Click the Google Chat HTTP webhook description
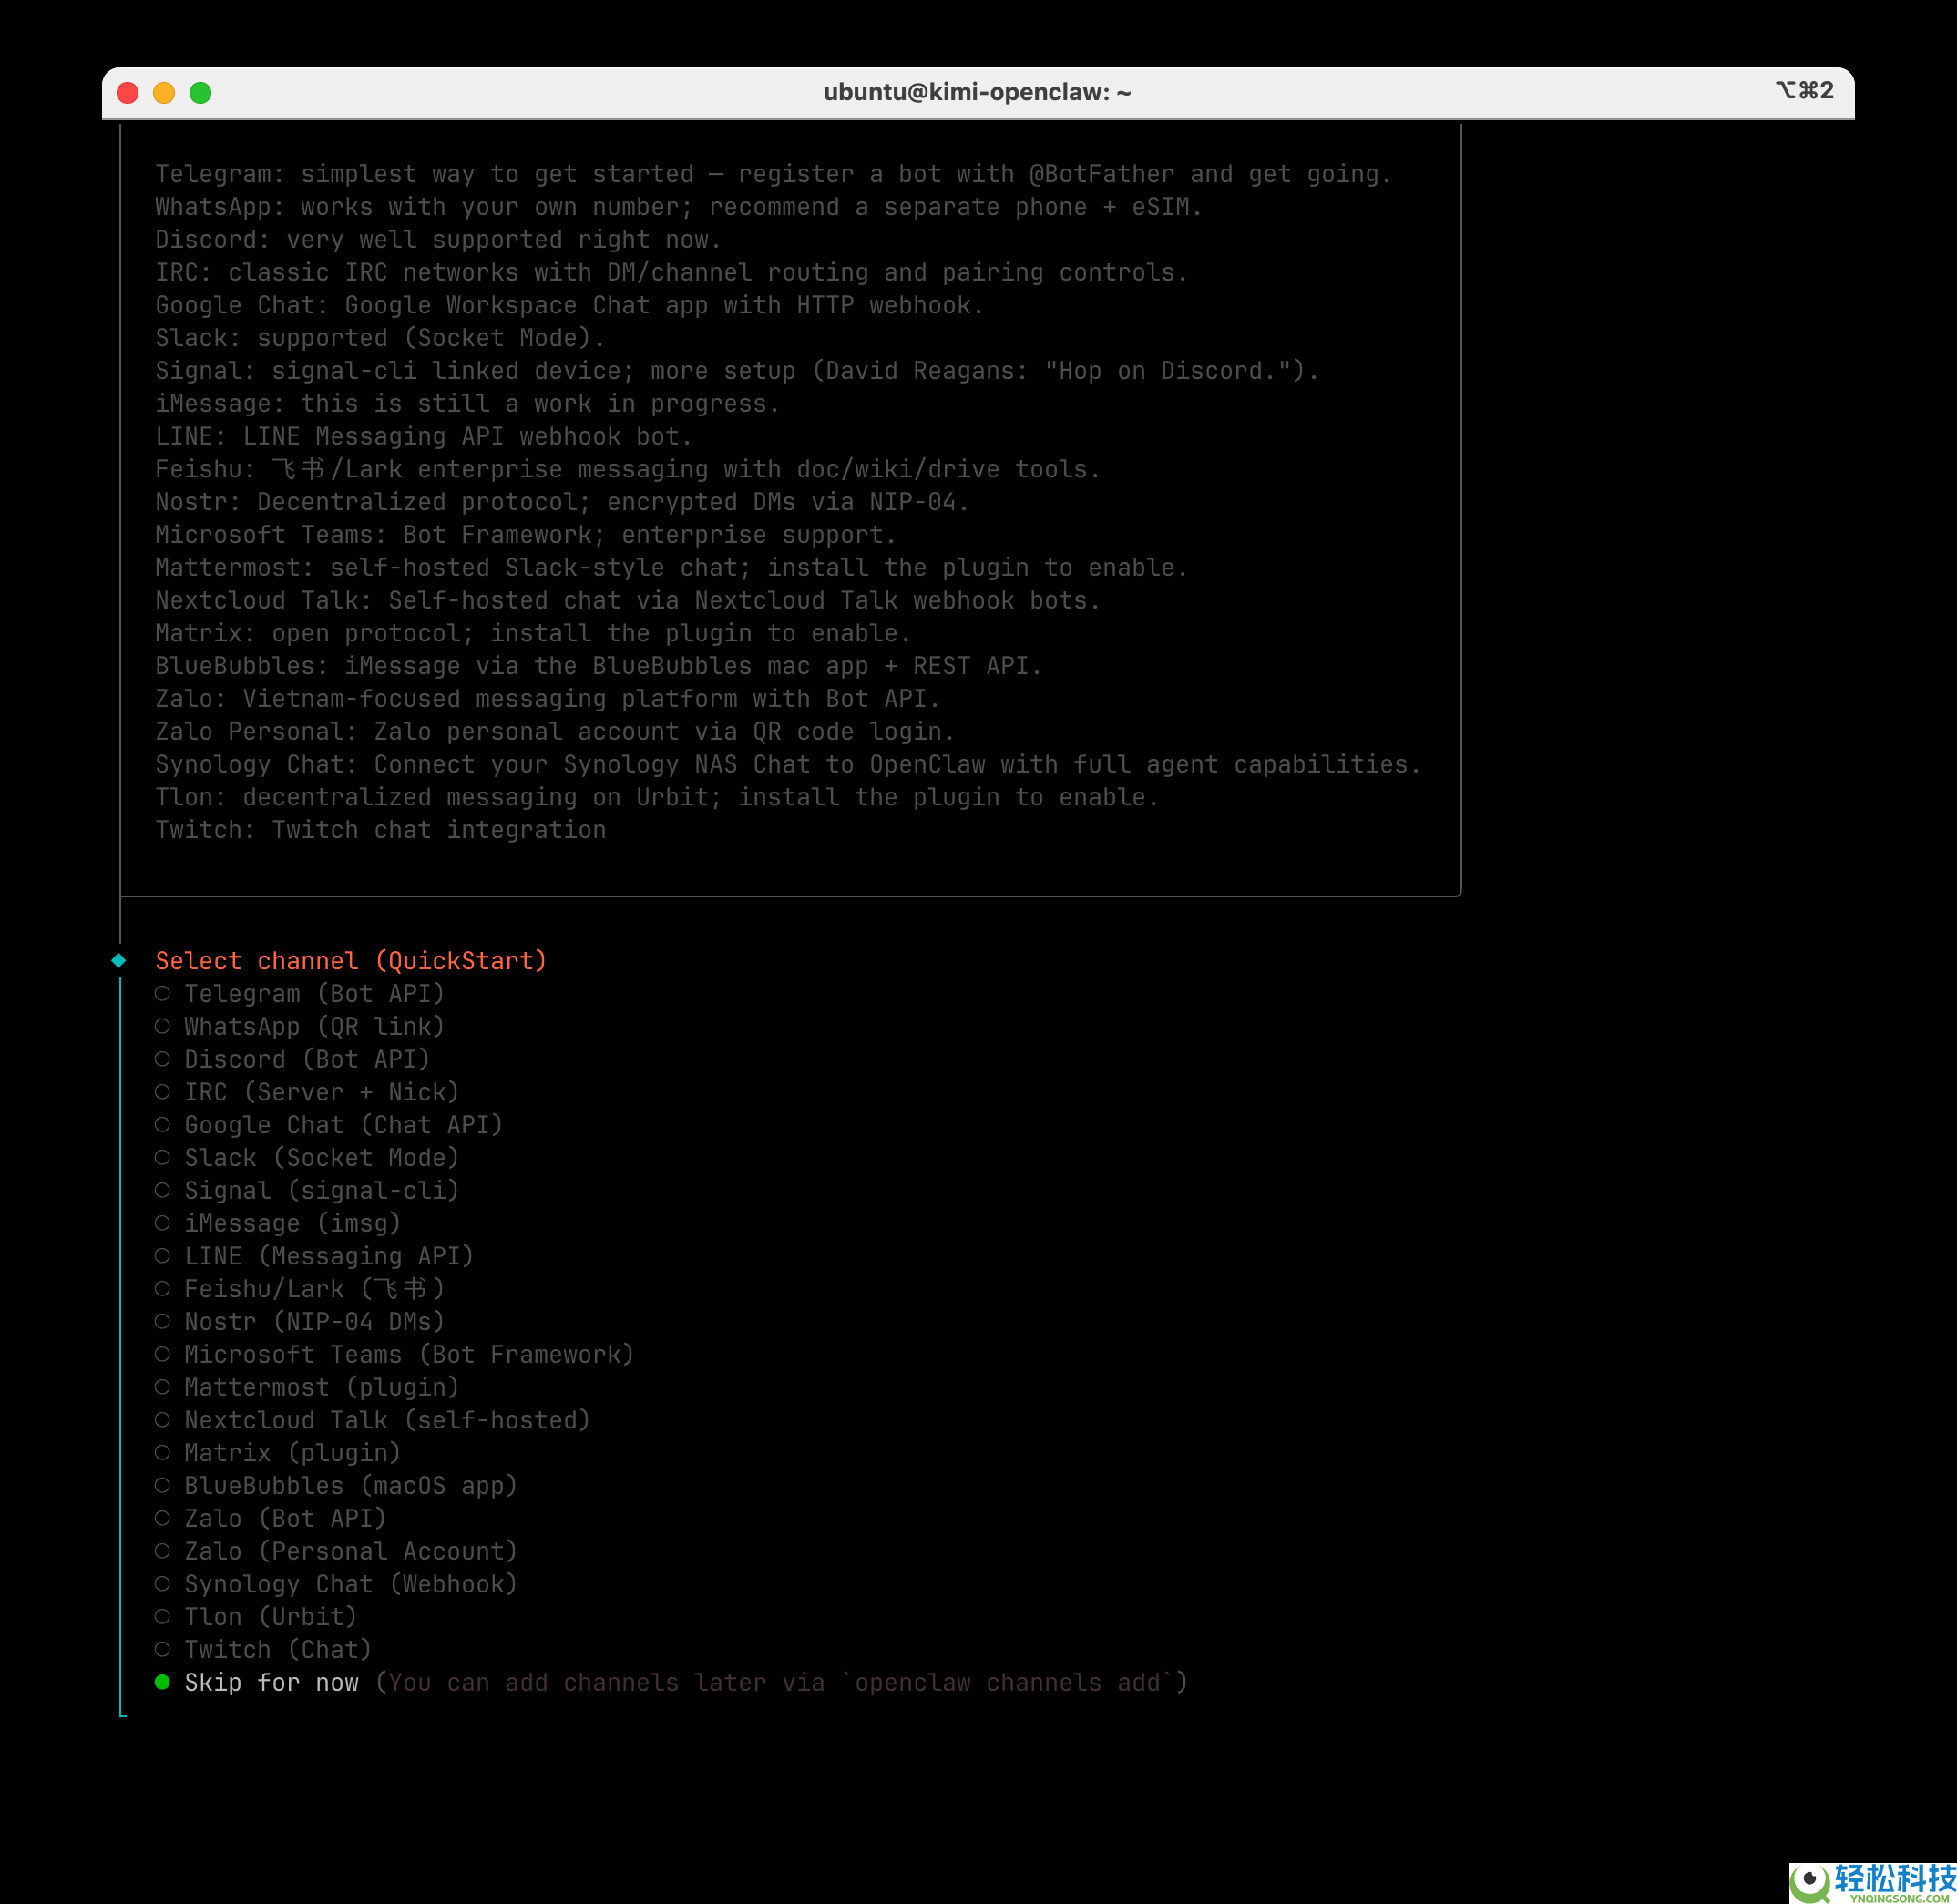Viewport: 1957px width, 1904px height. point(569,305)
